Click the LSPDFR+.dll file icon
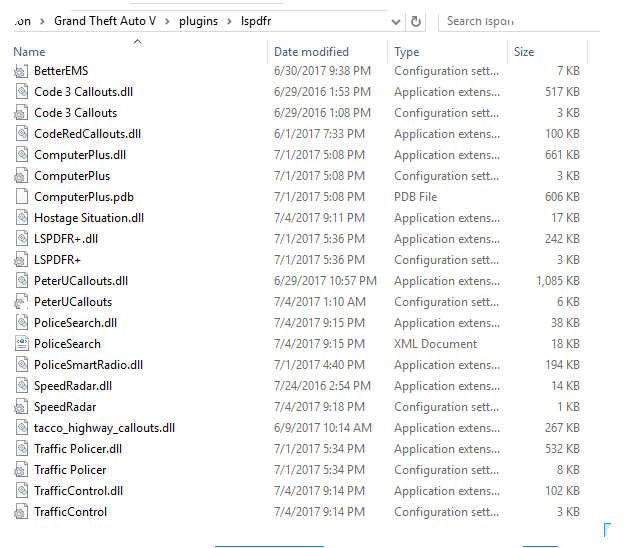 tap(22, 239)
